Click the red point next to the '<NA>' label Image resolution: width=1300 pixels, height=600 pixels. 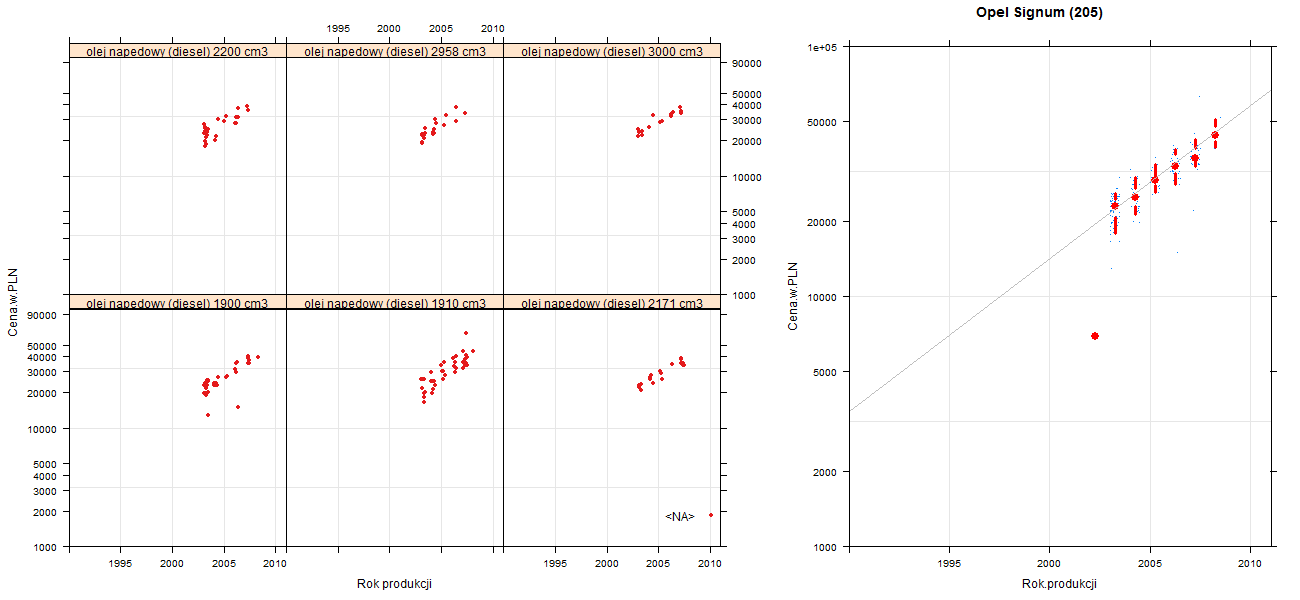click(x=710, y=515)
